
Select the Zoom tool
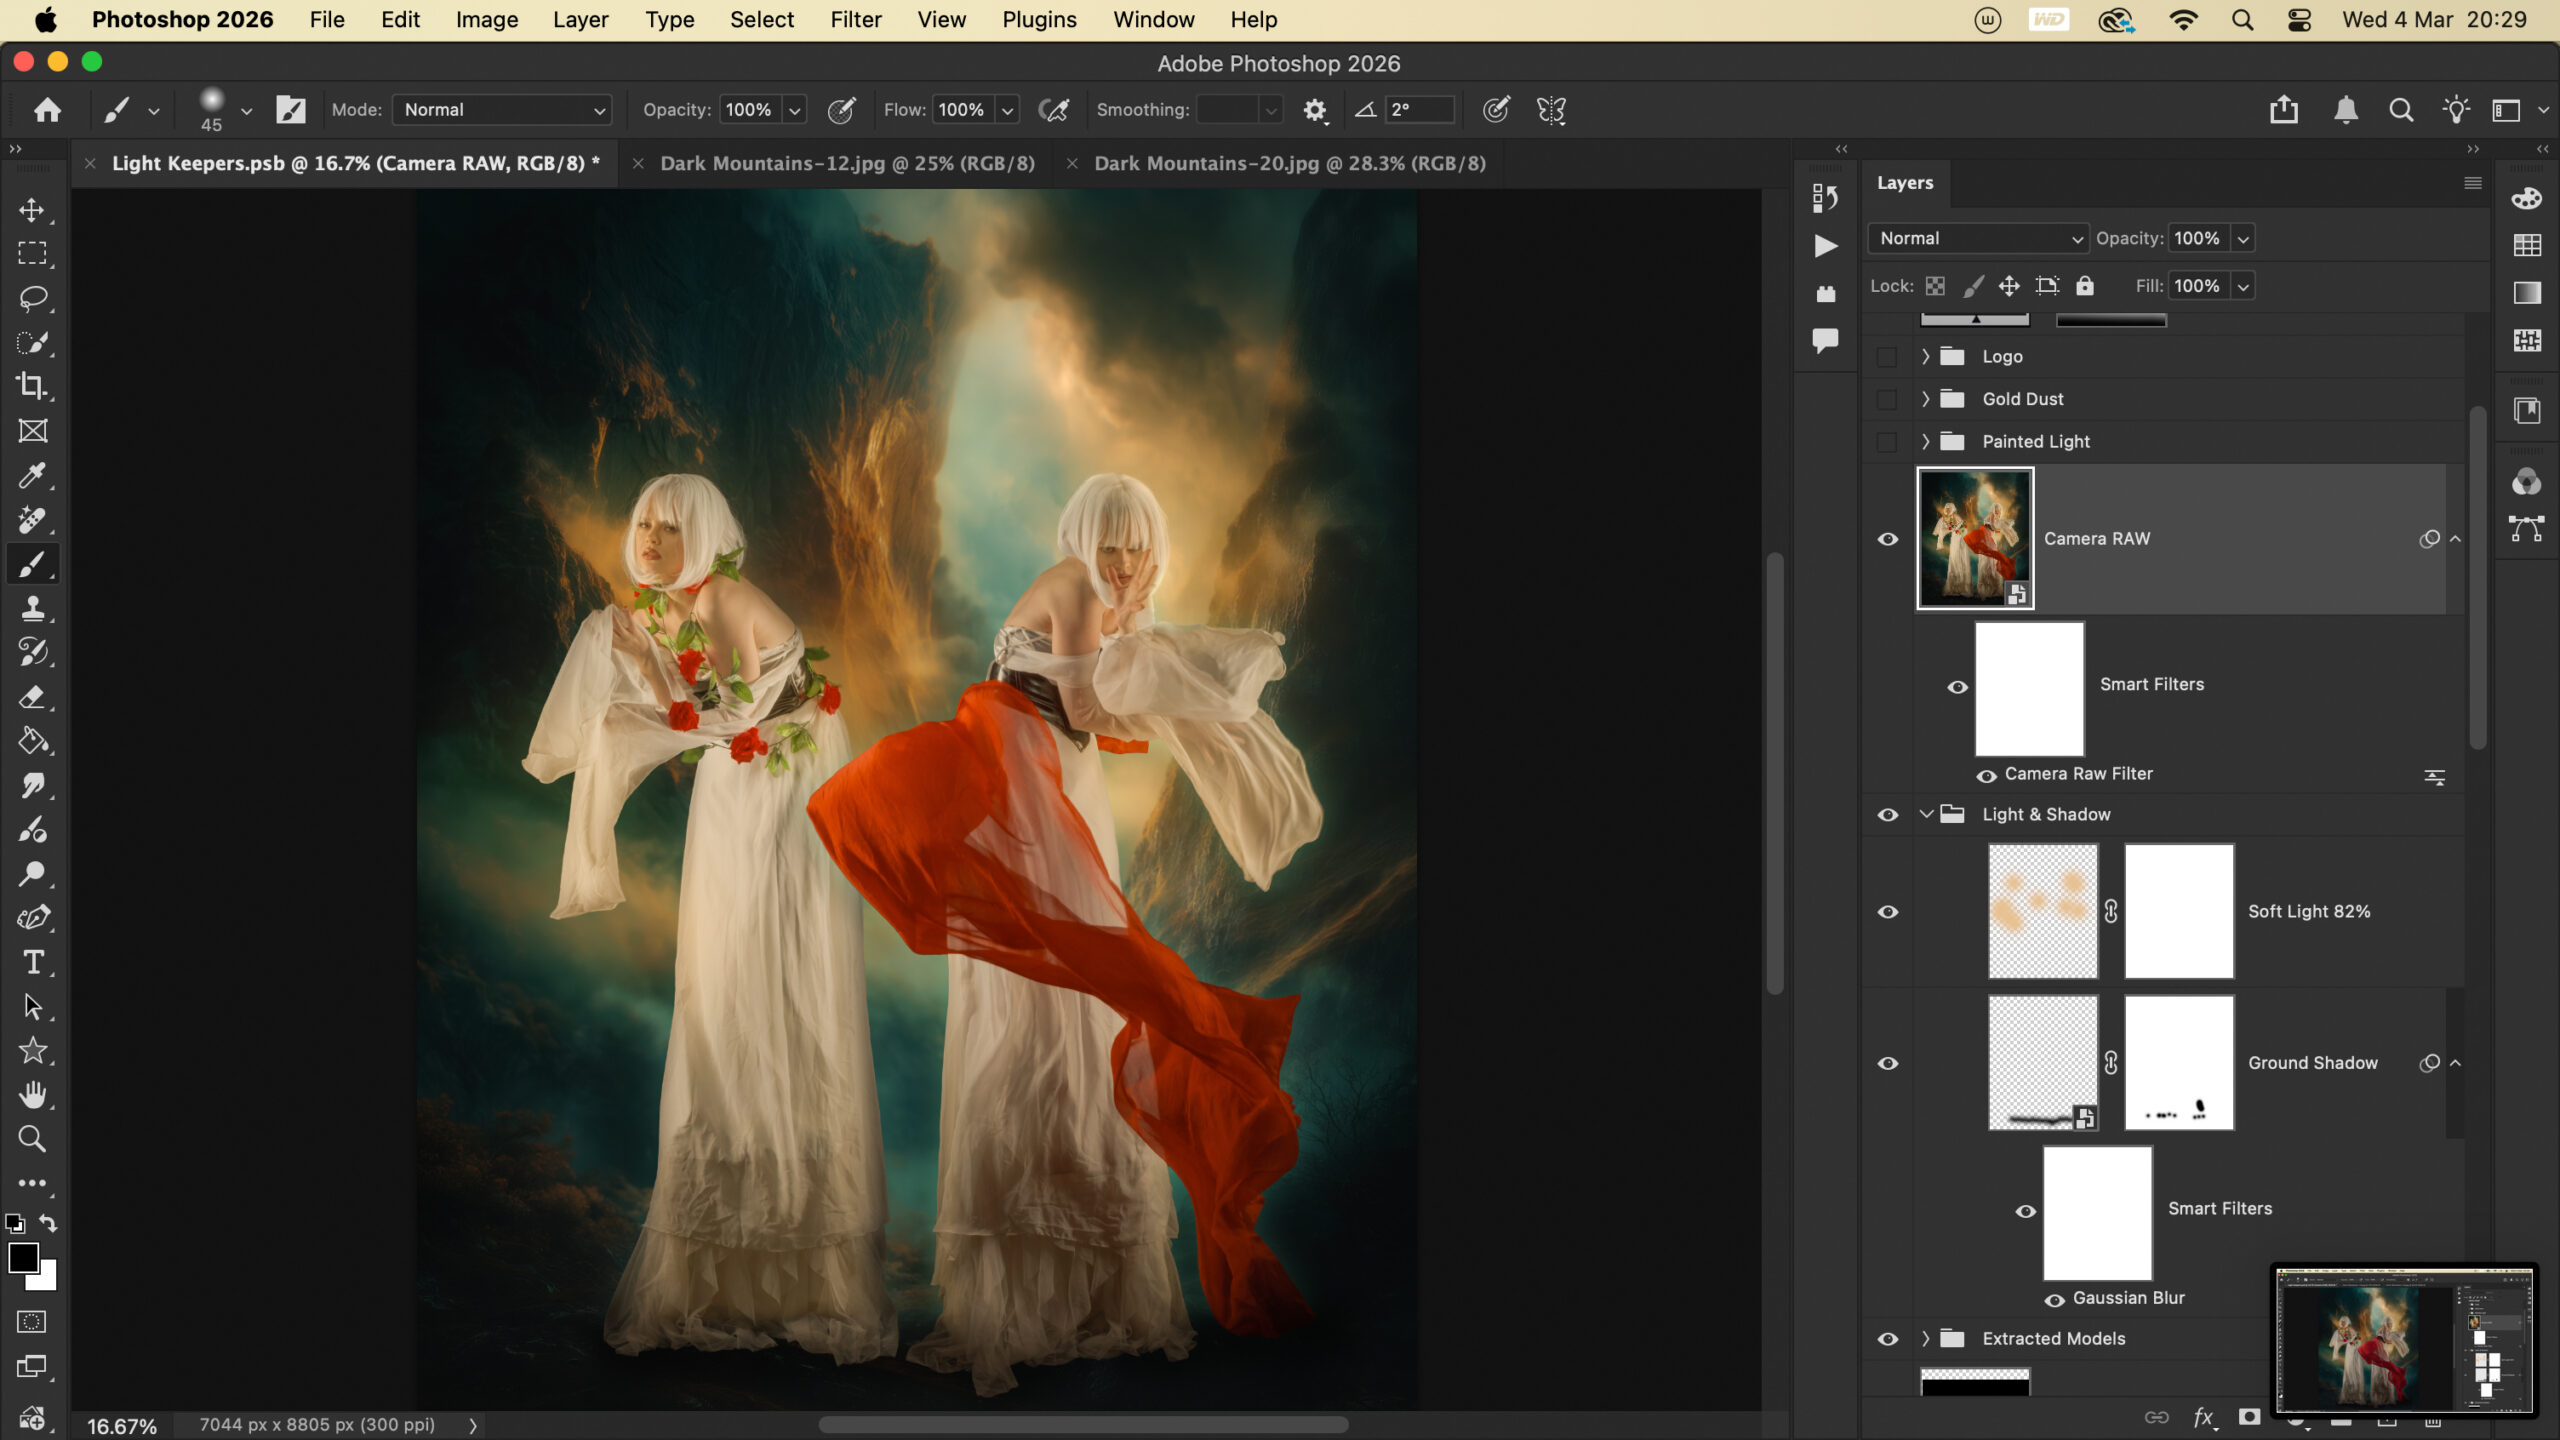[x=32, y=1139]
